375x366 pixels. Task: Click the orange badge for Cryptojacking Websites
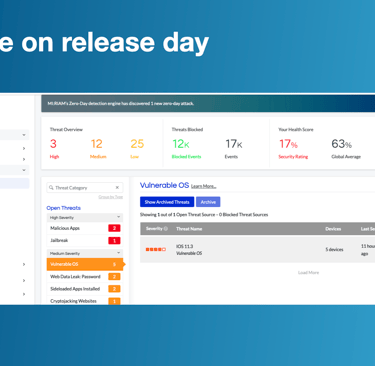114,301
